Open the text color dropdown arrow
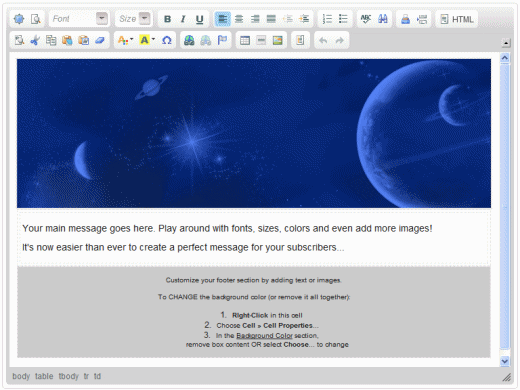The image size is (520, 390). pos(132,40)
